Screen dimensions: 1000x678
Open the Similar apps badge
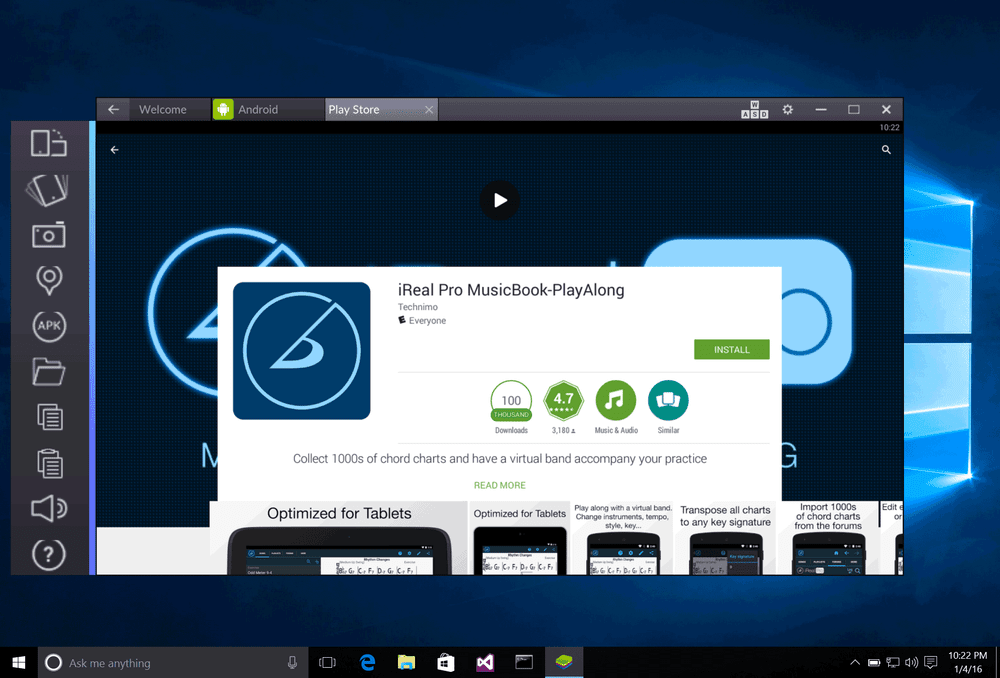coord(668,407)
